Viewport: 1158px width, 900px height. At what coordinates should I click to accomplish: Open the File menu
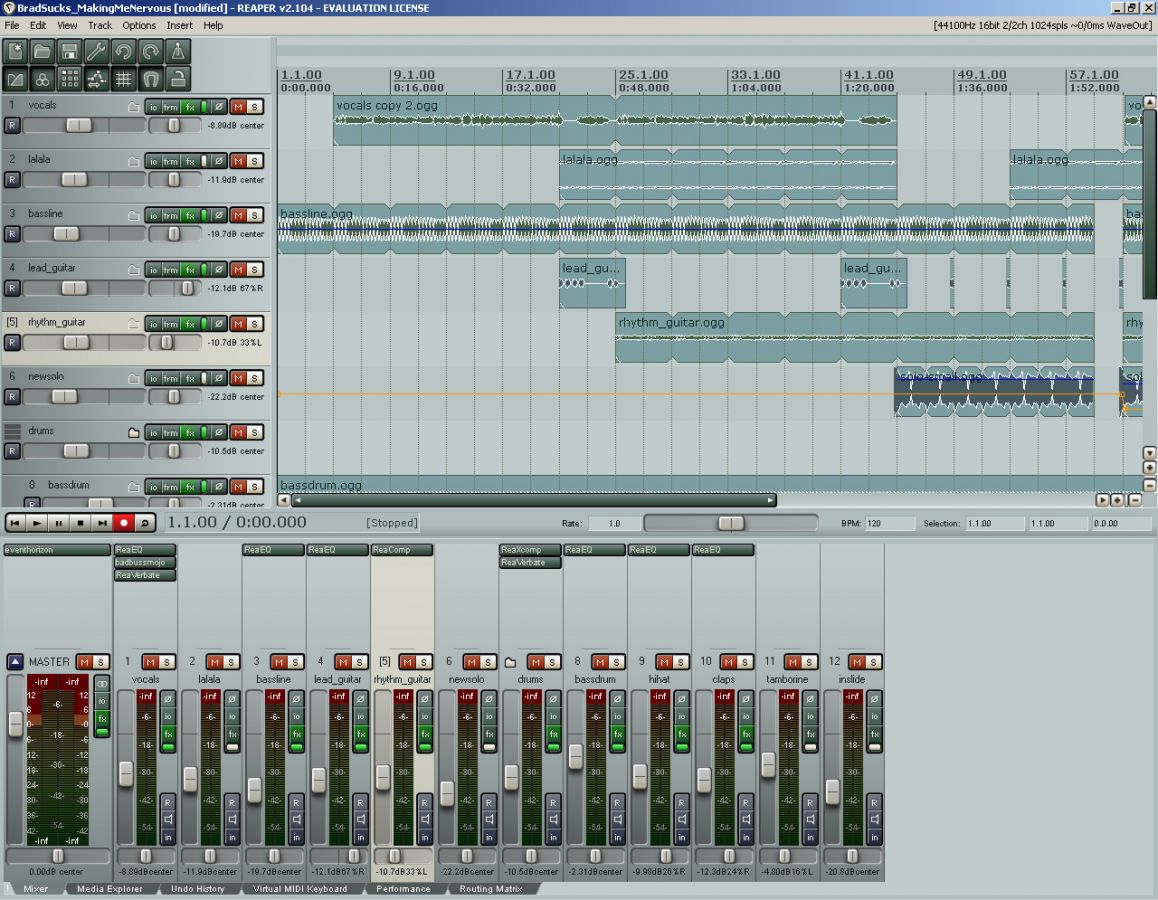click(x=12, y=25)
